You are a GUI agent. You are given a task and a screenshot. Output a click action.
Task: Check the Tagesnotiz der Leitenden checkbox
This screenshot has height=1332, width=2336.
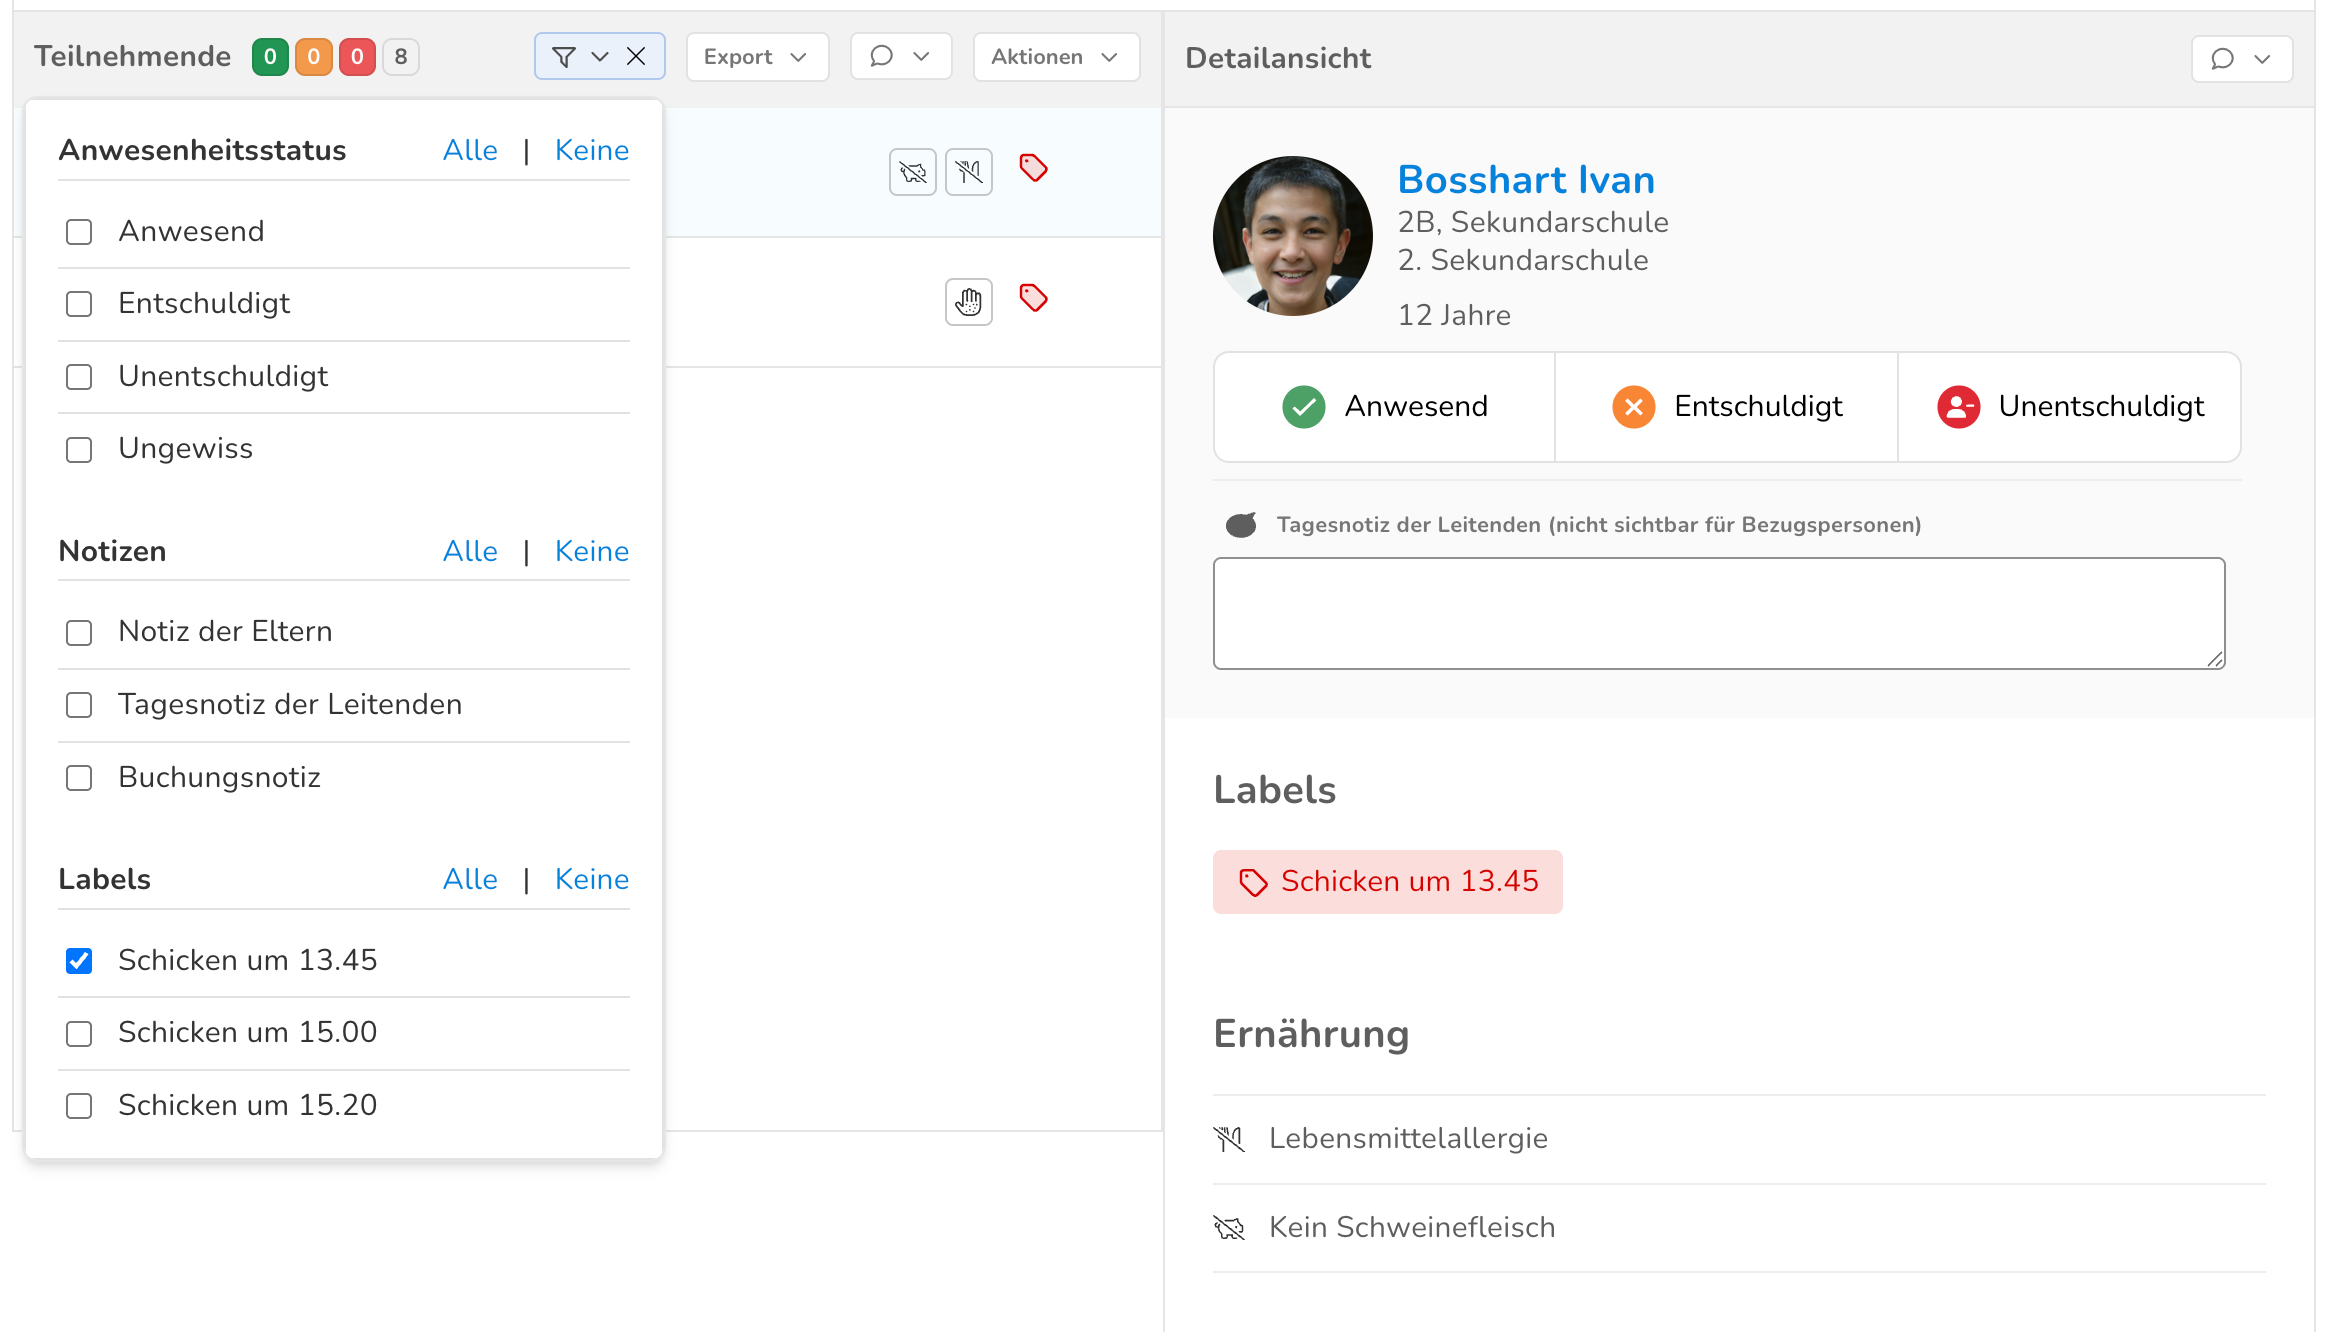tap(79, 705)
